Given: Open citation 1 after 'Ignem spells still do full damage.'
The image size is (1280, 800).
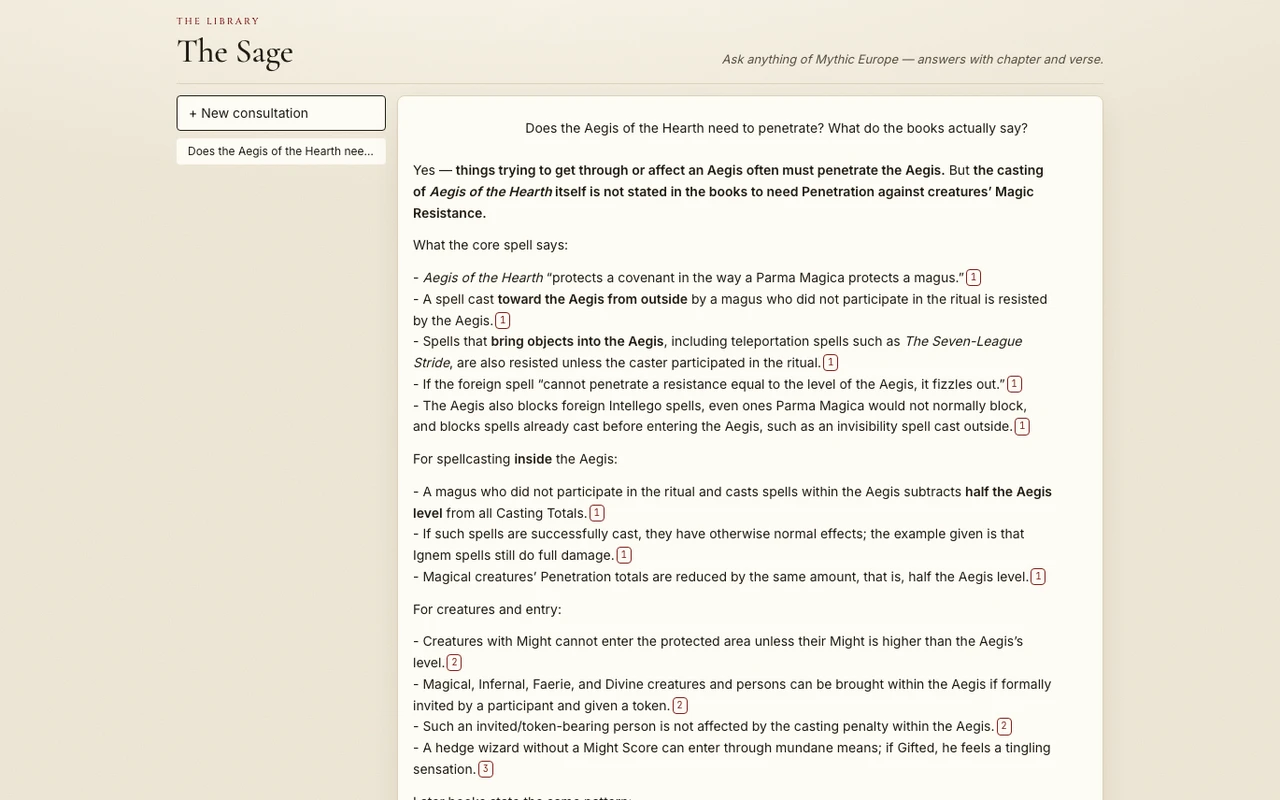Looking at the screenshot, I should tap(624, 555).
